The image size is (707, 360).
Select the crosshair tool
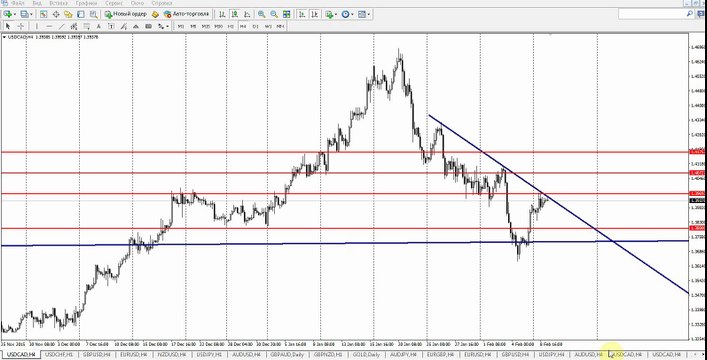click(x=21, y=26)
